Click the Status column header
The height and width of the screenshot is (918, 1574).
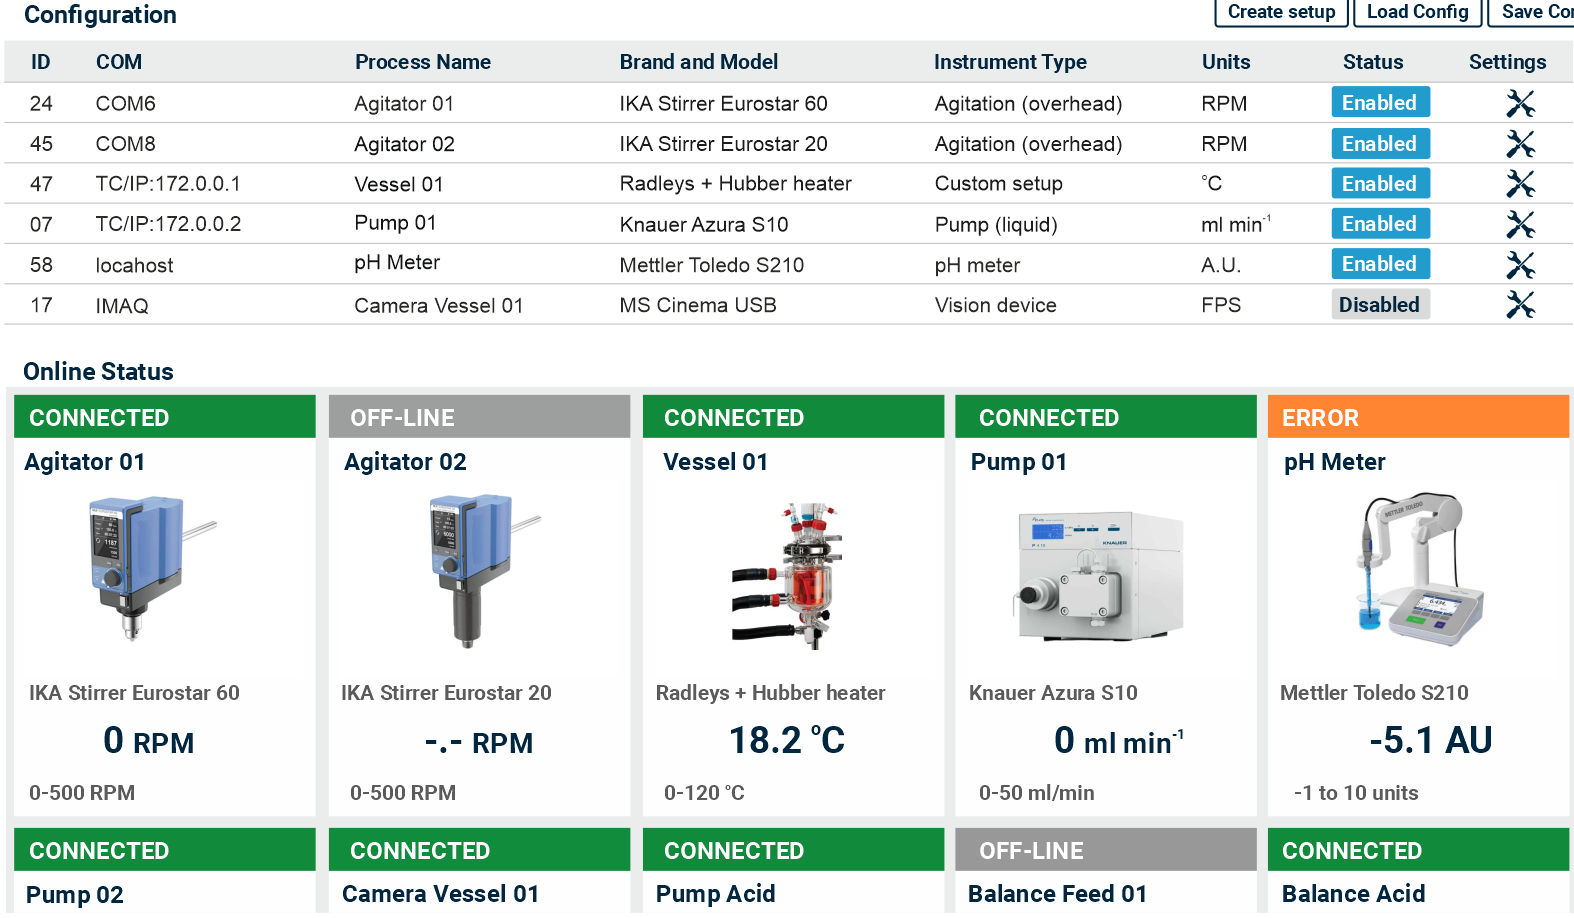pos(1372,62)
